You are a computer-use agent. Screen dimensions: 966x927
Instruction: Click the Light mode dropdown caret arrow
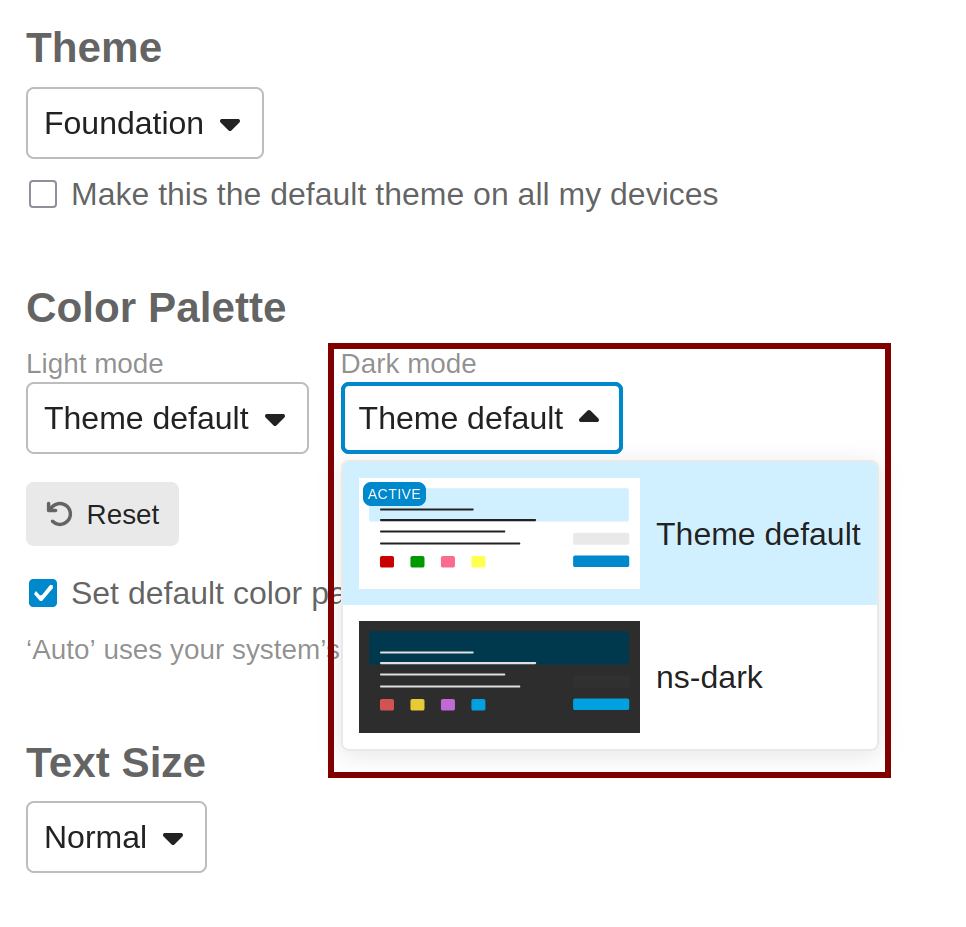point(275,419)
